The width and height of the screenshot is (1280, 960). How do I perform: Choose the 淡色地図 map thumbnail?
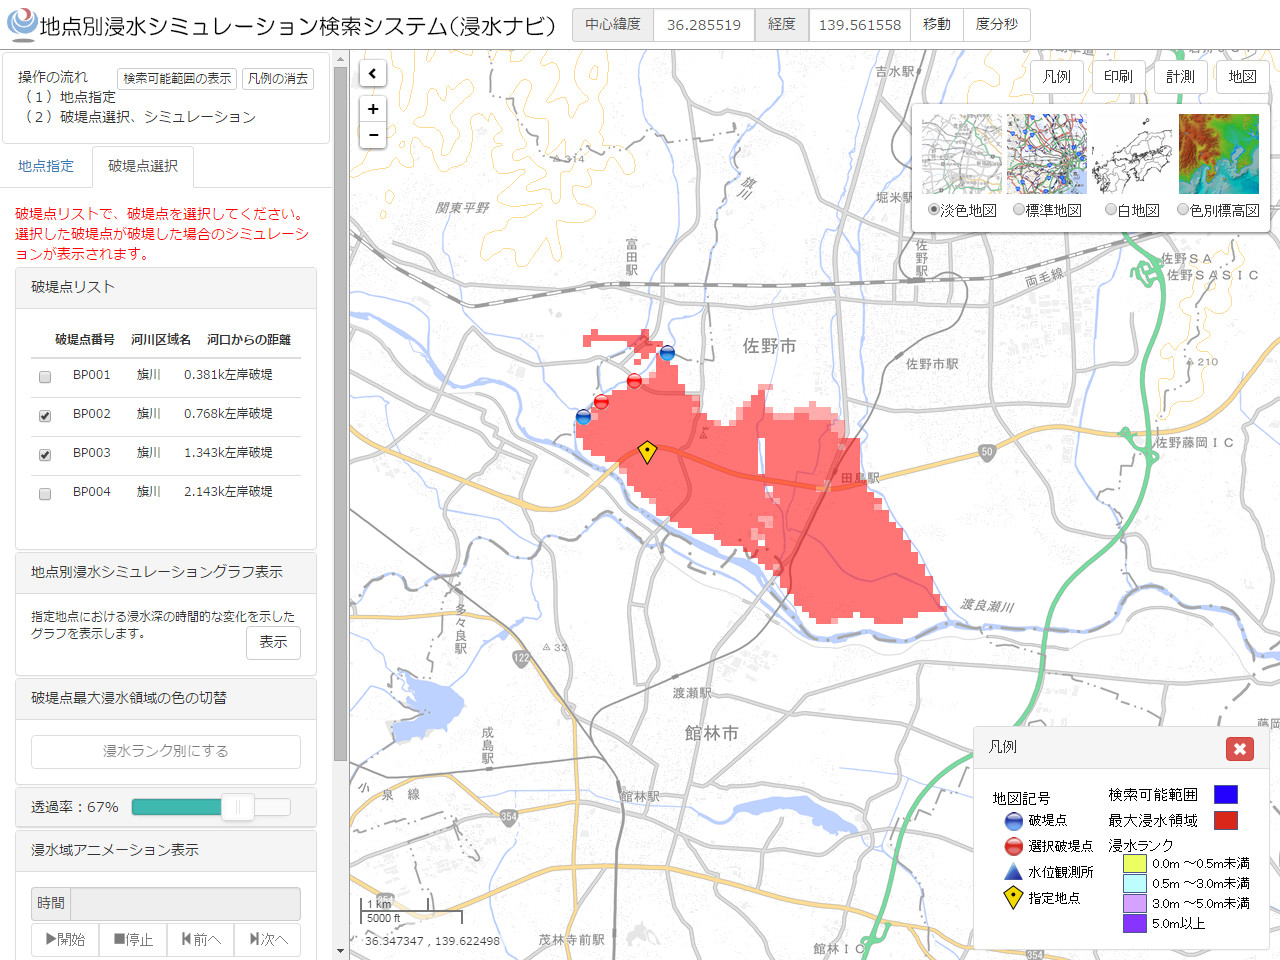click(x=961, y=154)
